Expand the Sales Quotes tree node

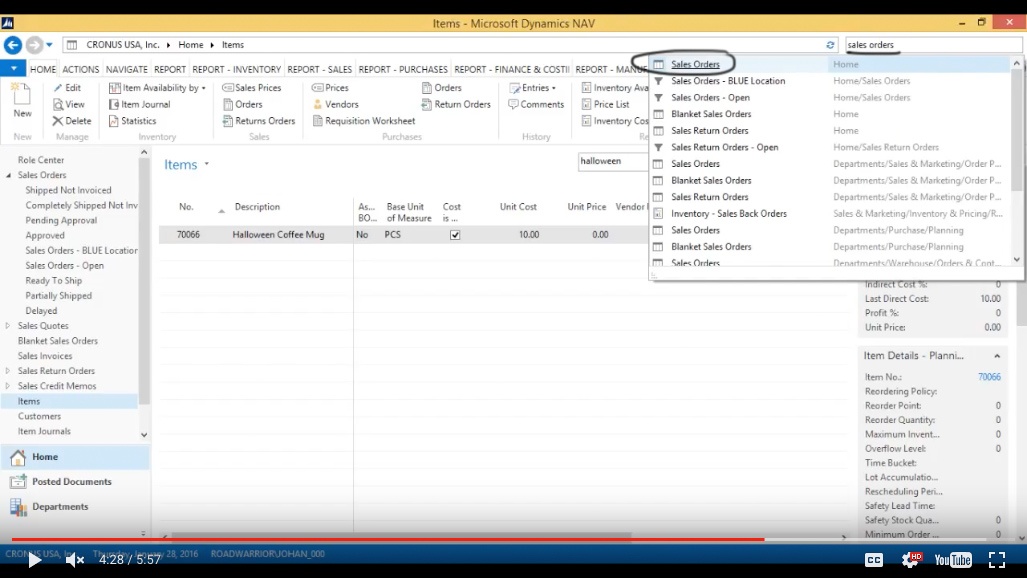tap(8, 326)
